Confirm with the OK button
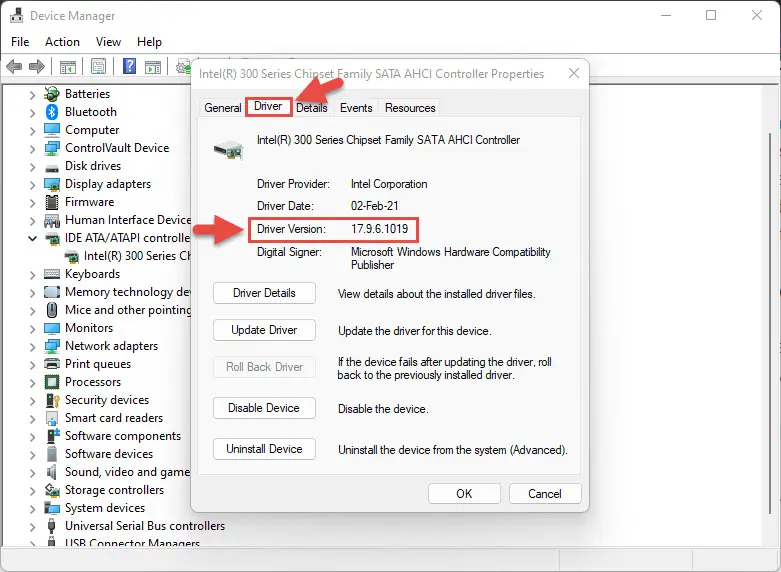This screenshot has height=572, width=781. tap(464, 493)
